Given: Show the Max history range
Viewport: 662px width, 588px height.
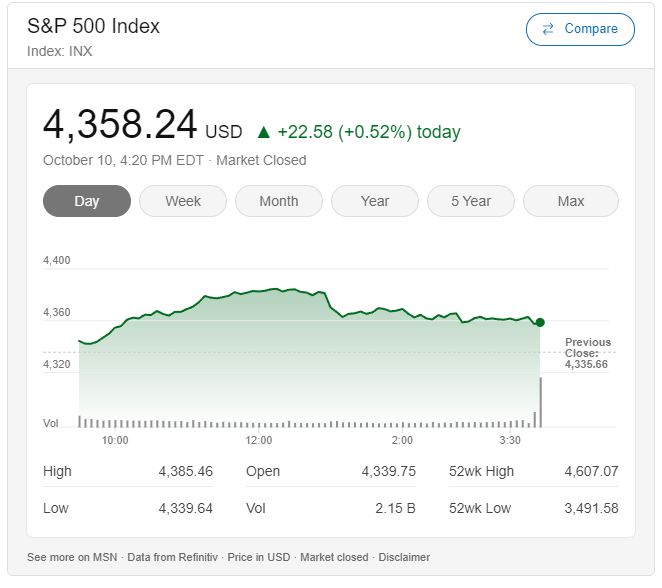Looking at the screenshot, I should [571, 201].
